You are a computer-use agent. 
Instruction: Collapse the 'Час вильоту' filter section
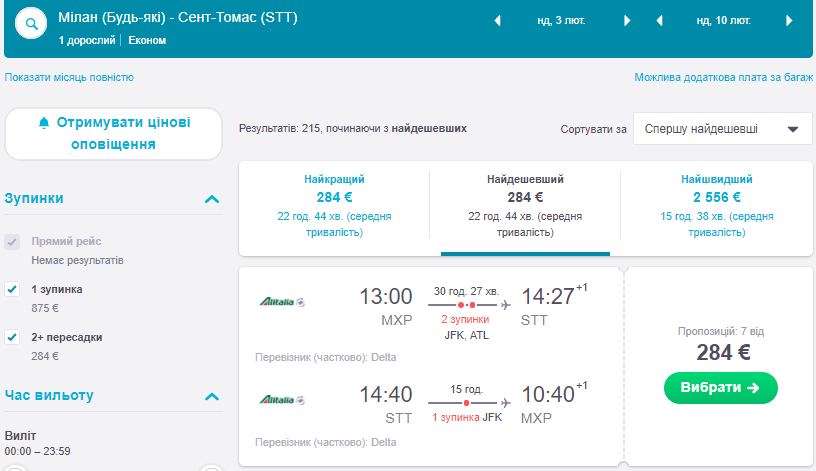211,396
